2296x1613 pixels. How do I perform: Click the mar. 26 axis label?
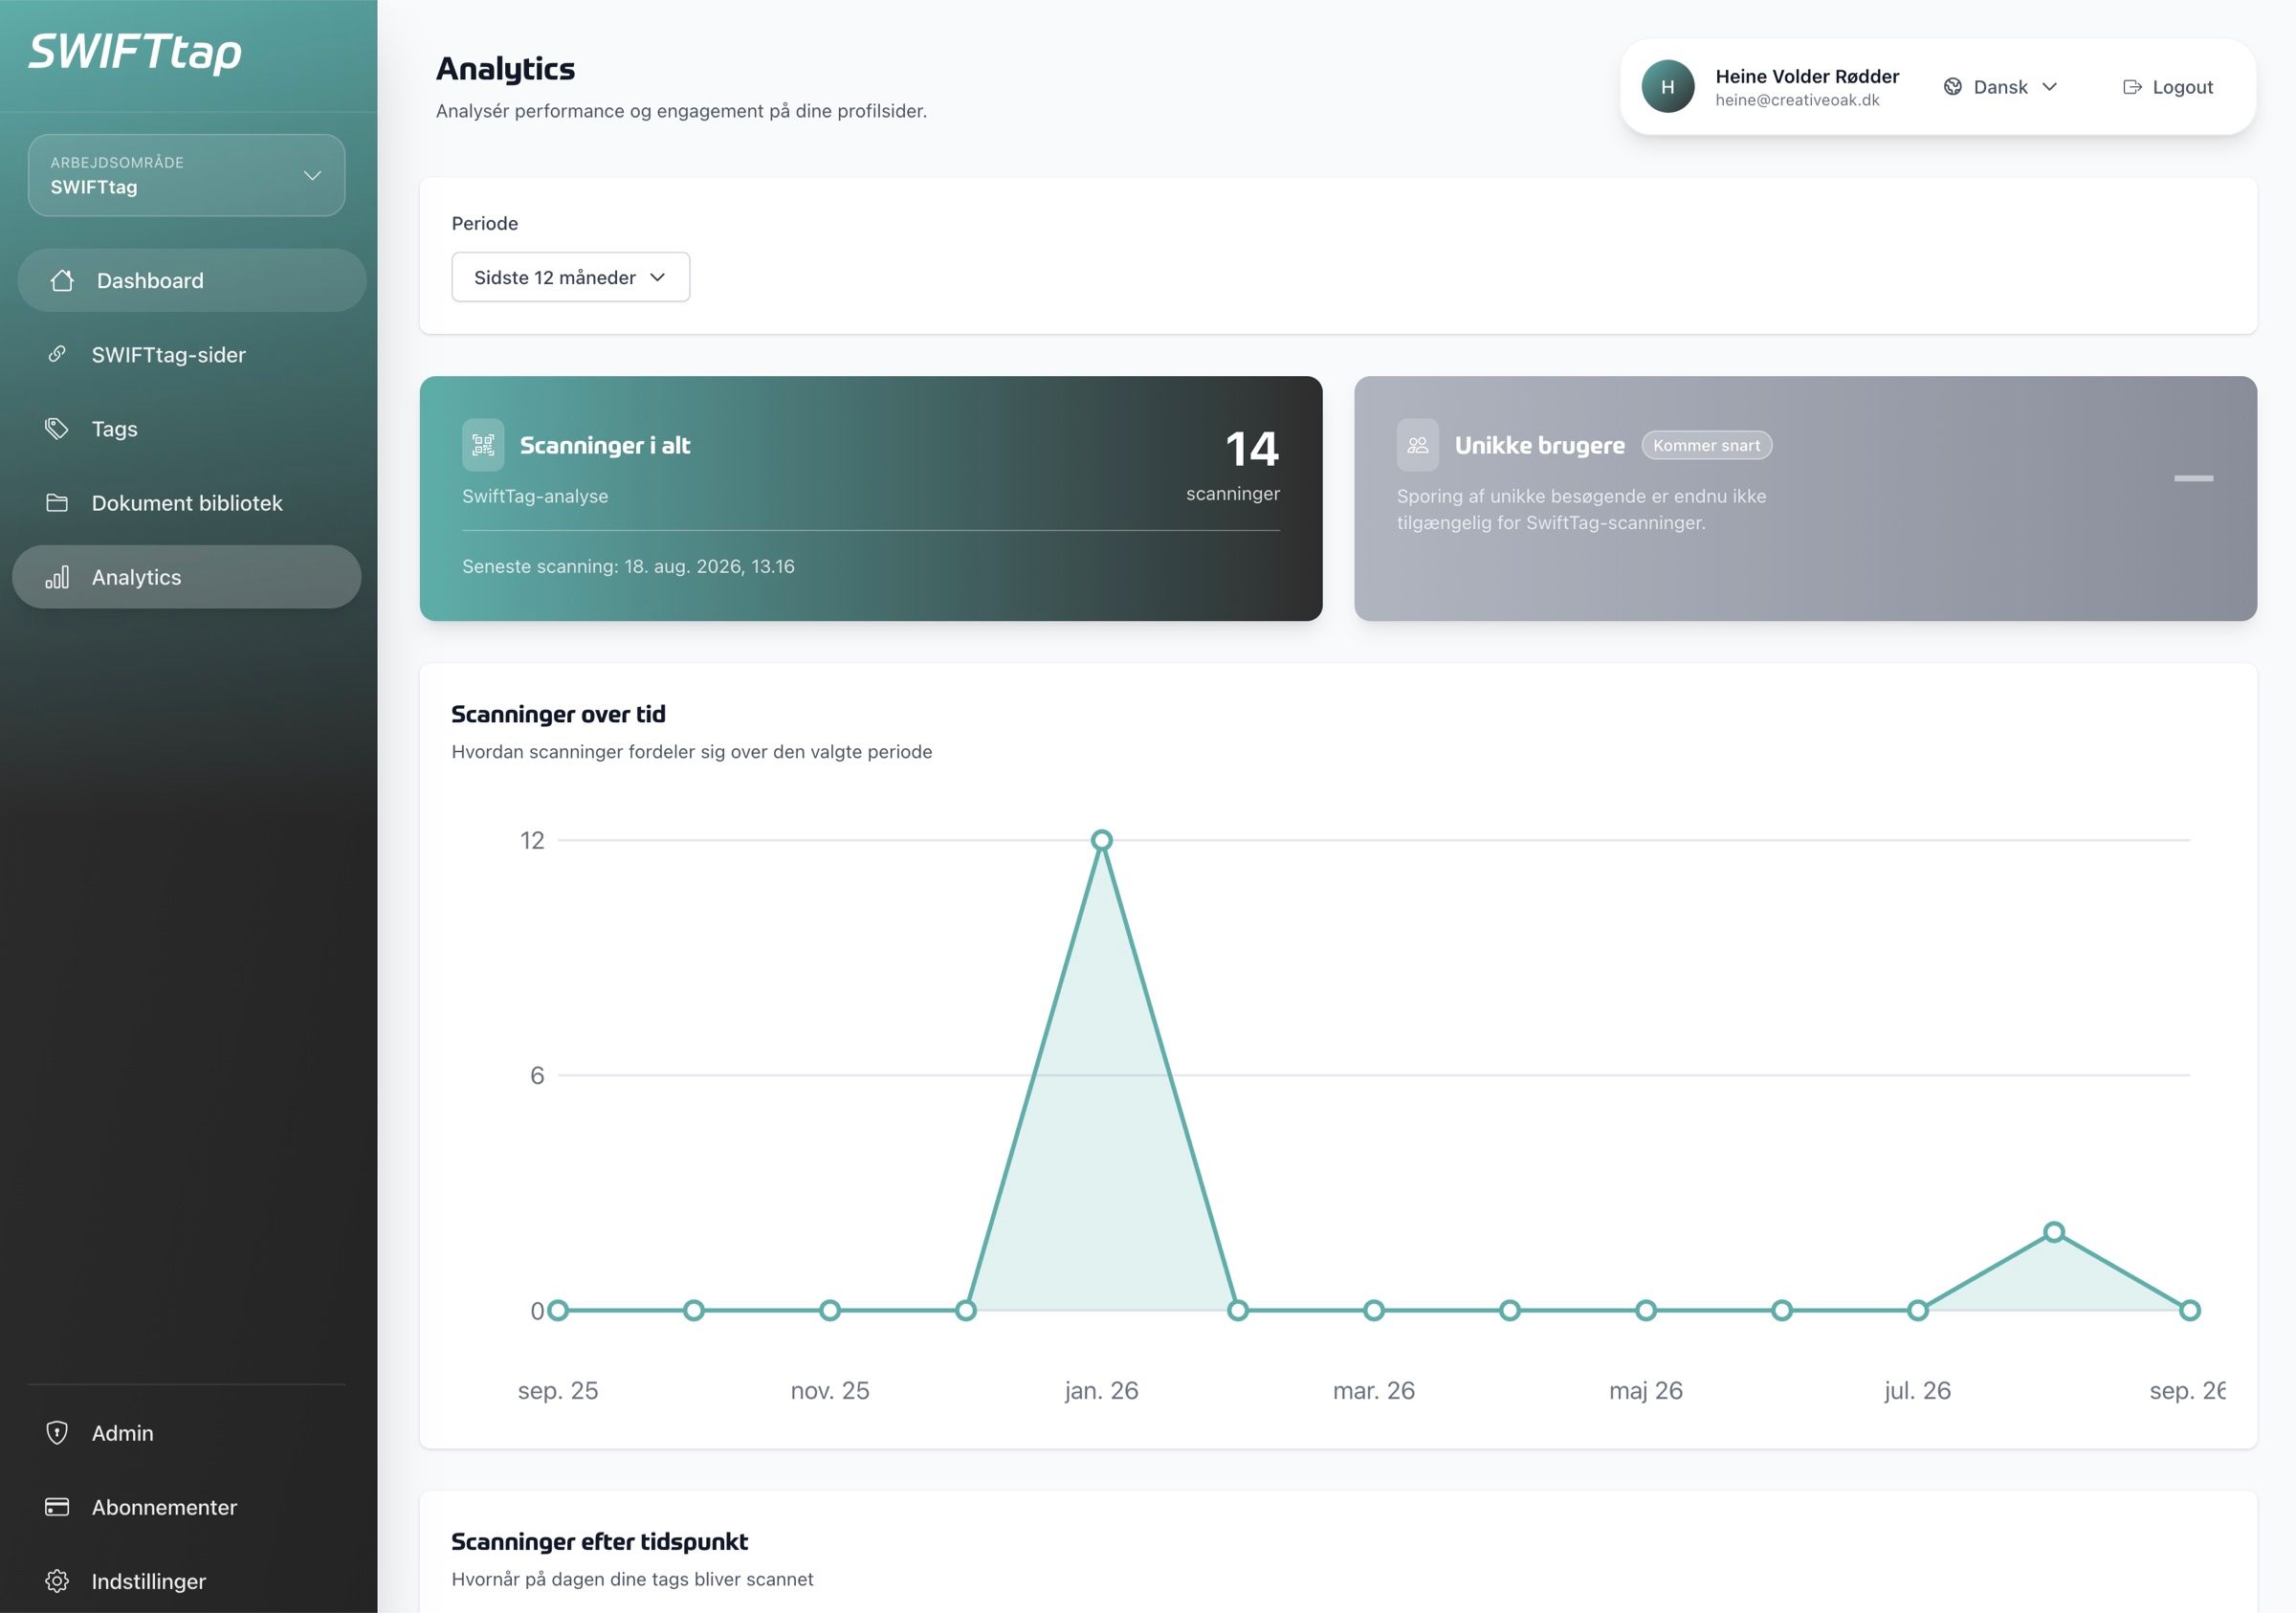tap(1374, 1390)
